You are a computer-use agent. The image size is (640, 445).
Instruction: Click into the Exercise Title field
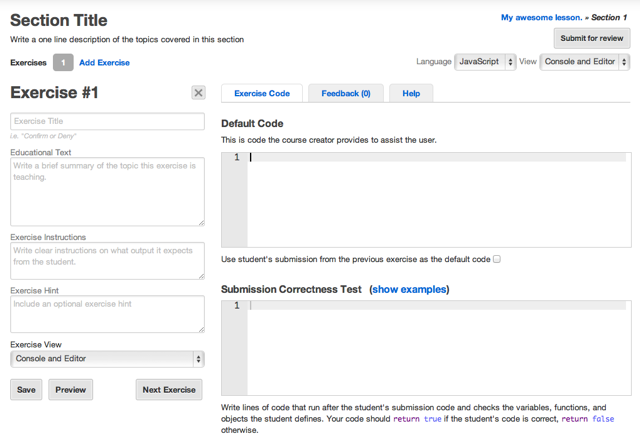pyautogui.click(x=107, y=121)
